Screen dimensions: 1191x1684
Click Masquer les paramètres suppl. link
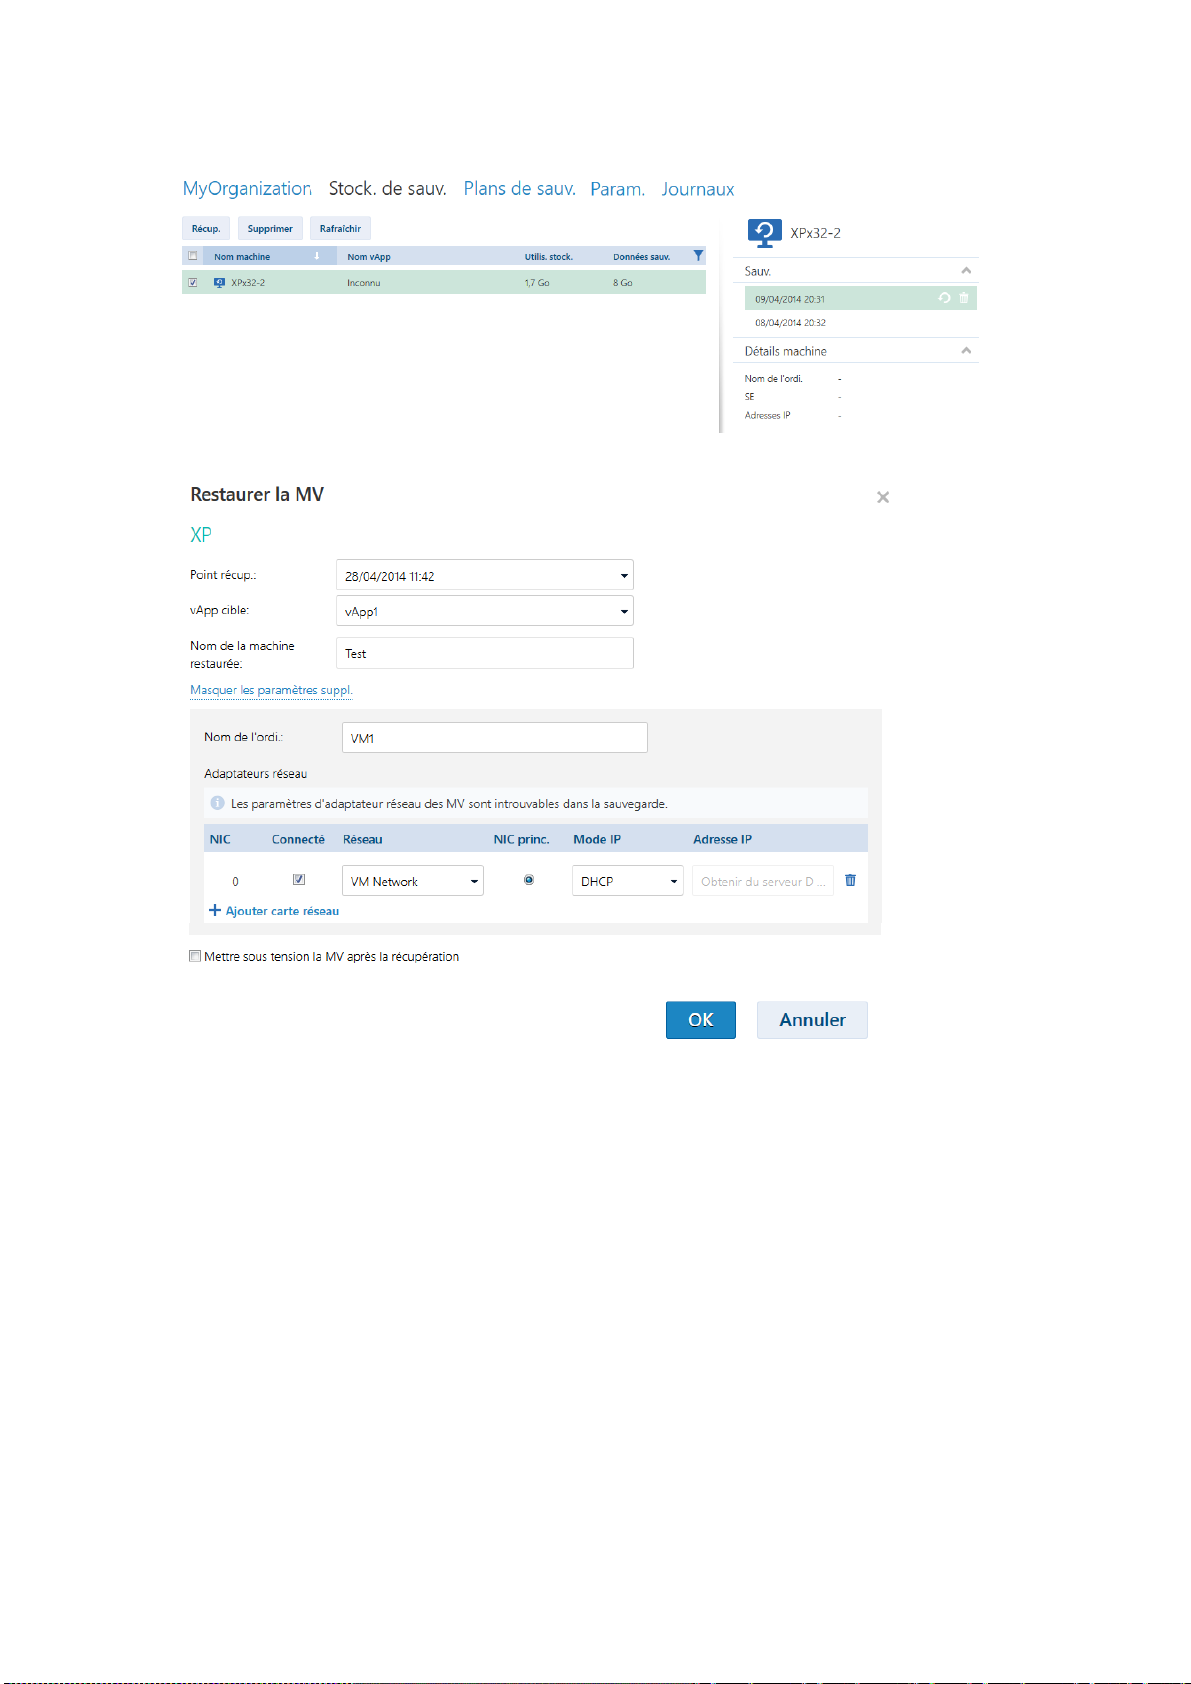tap(271, 690)
